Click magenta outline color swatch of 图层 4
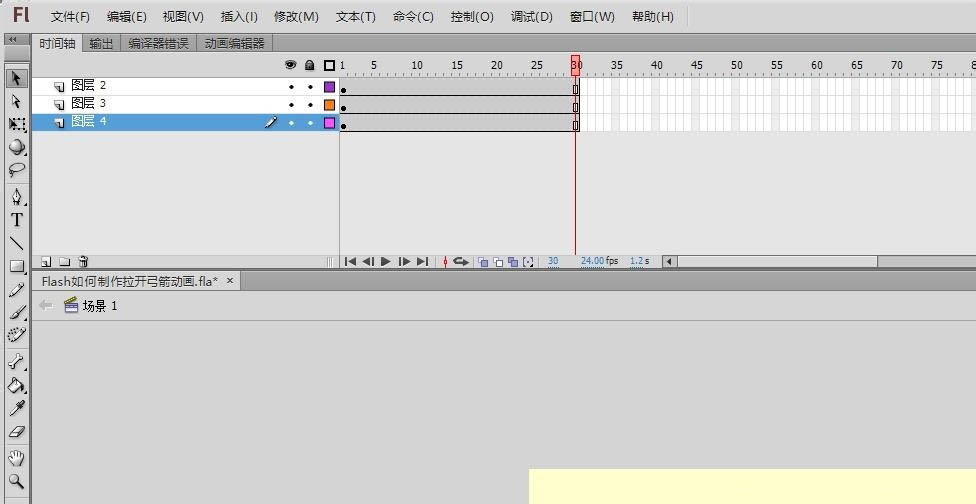 coord(329,123)
